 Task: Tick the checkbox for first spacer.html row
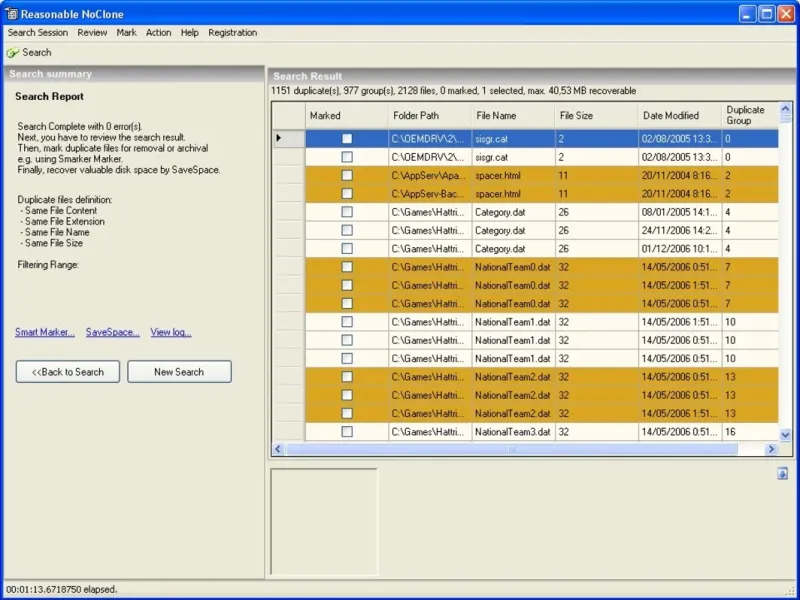point(347,175)
